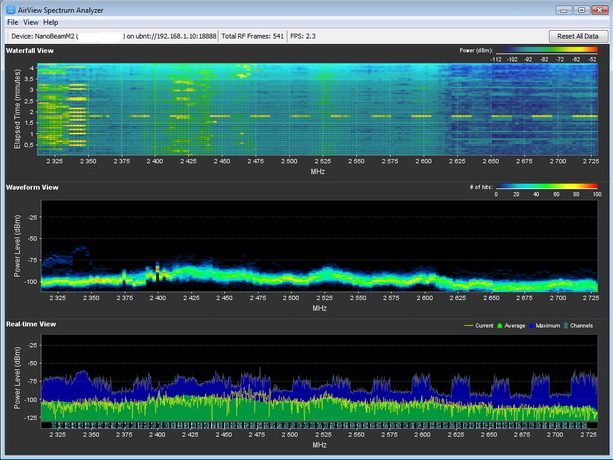This screenshot has width=613, height=460.
Task: Click the Power (dBm) color scale bar
Action: pyautogui.click(x=546, y=49)
